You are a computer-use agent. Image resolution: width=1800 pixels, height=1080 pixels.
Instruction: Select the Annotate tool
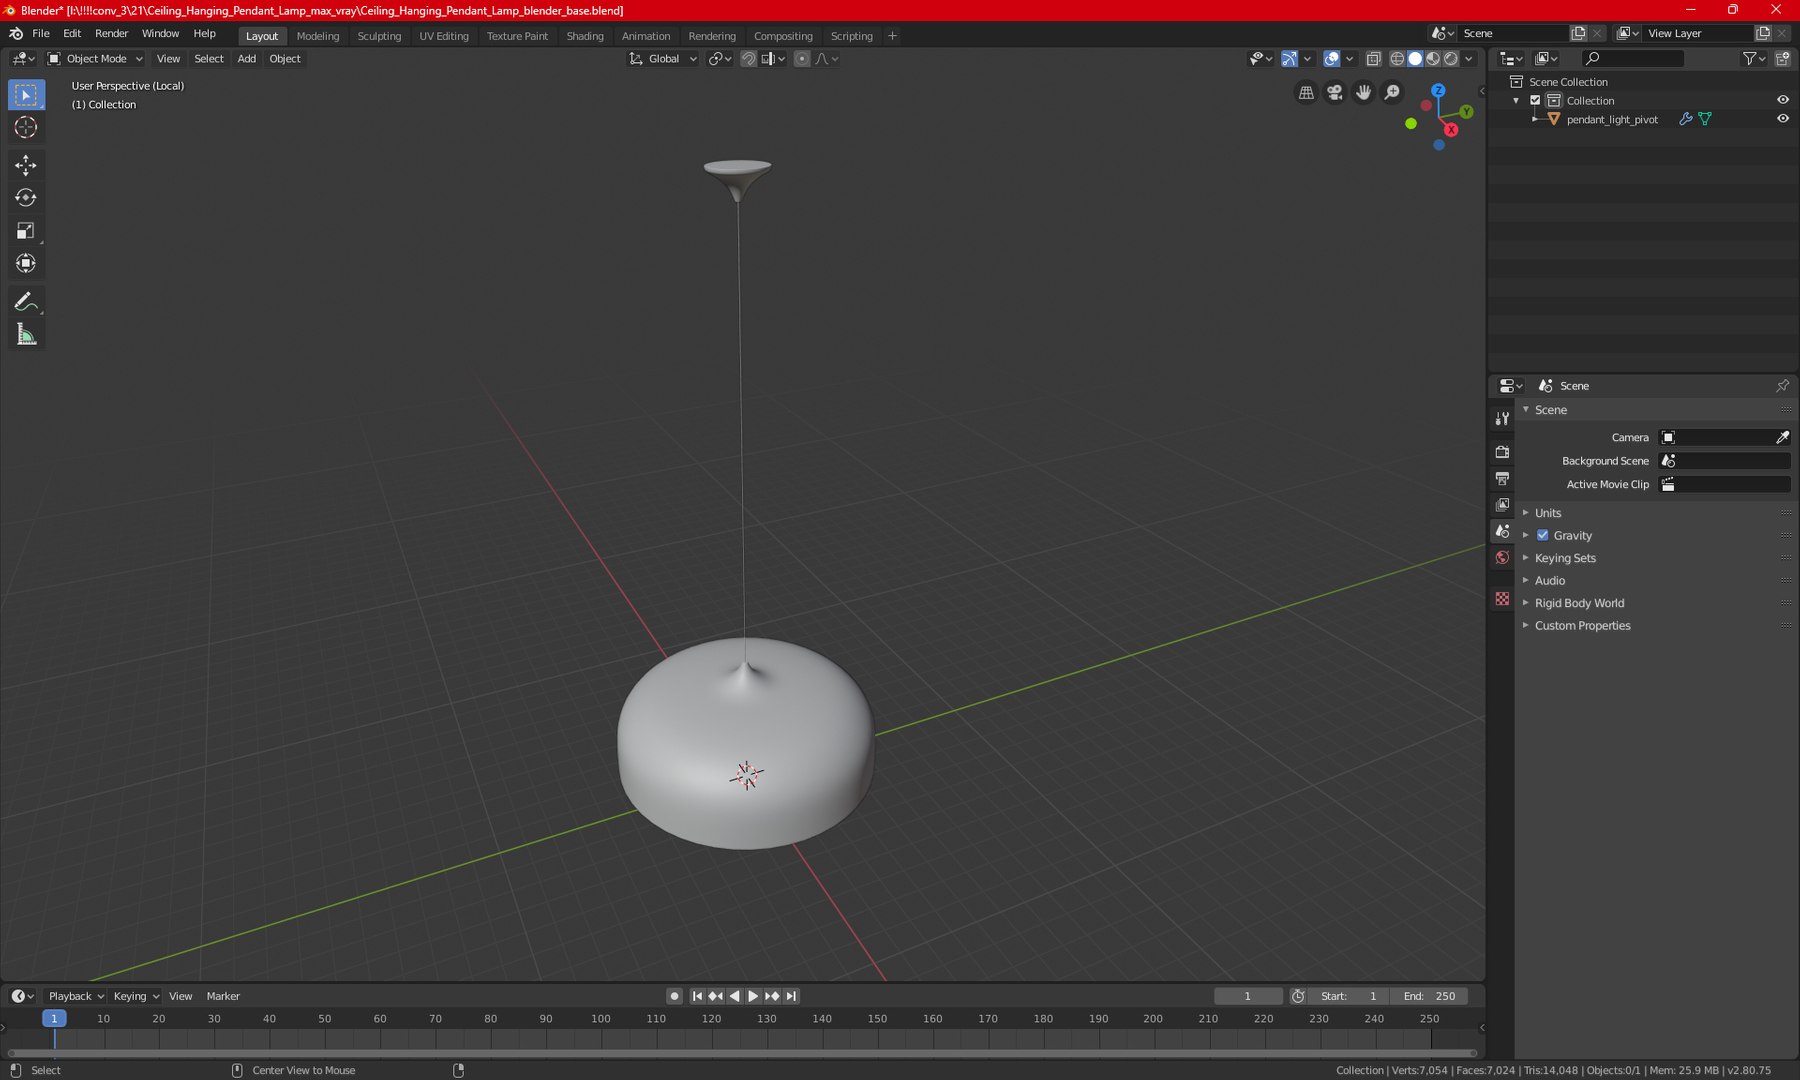[x=26, y=302]
